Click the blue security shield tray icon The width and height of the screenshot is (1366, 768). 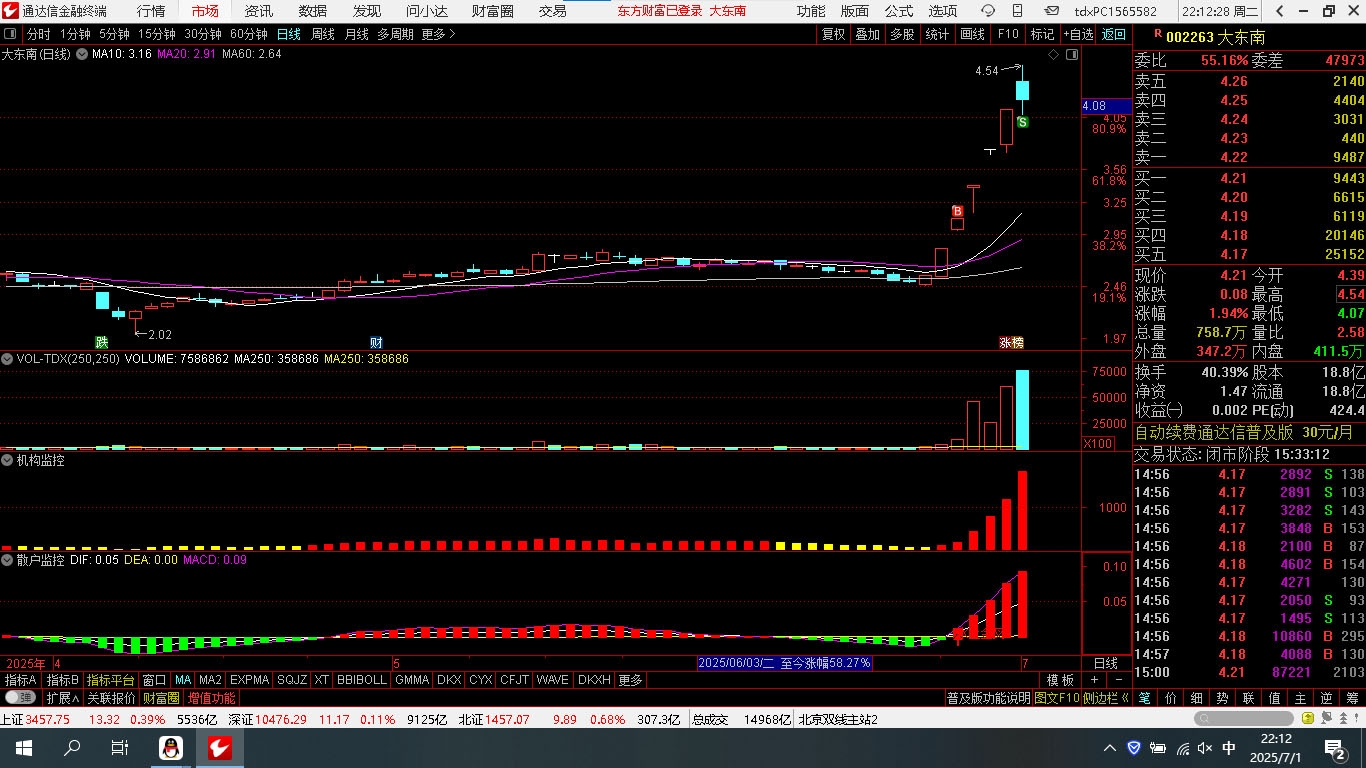point(1134,748)
